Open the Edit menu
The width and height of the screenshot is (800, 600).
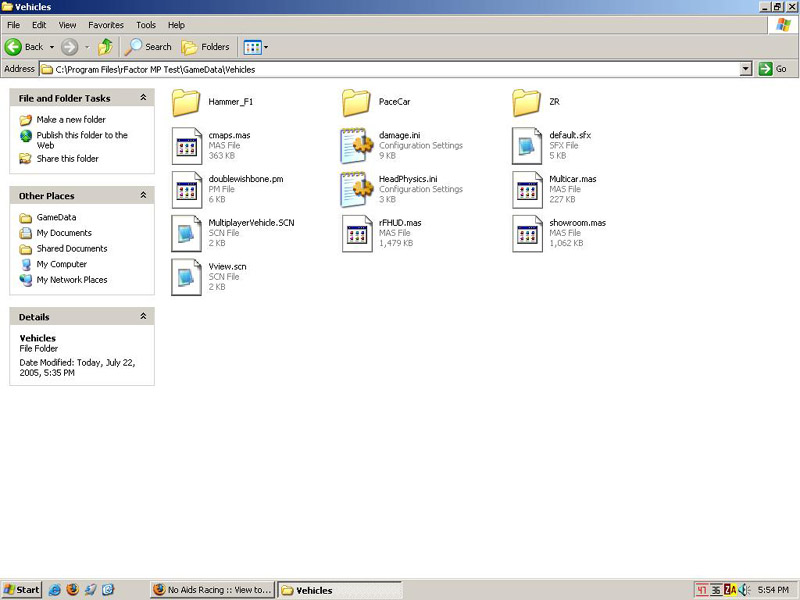coord(39,25)
